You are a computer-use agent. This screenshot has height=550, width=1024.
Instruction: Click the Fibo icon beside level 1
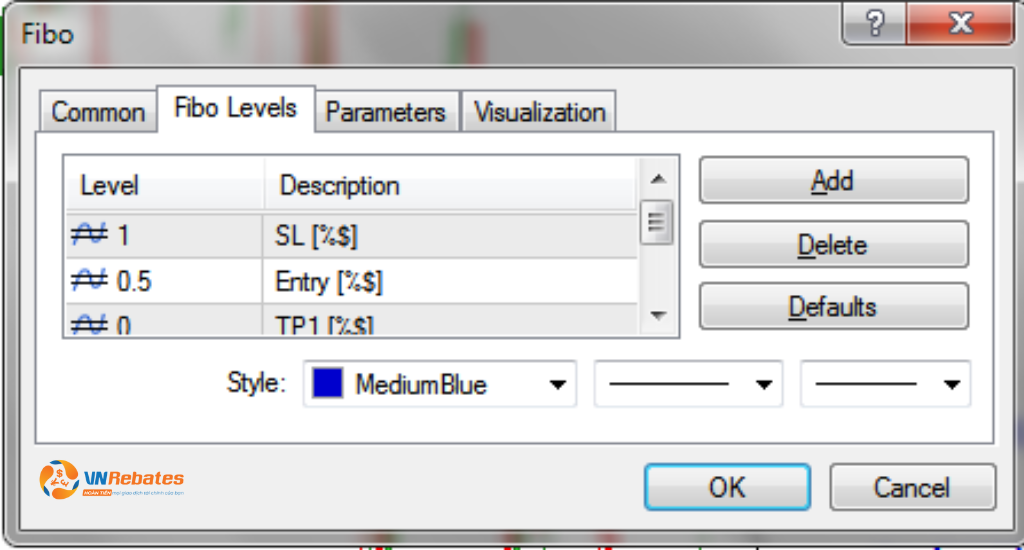click(89, 234)
